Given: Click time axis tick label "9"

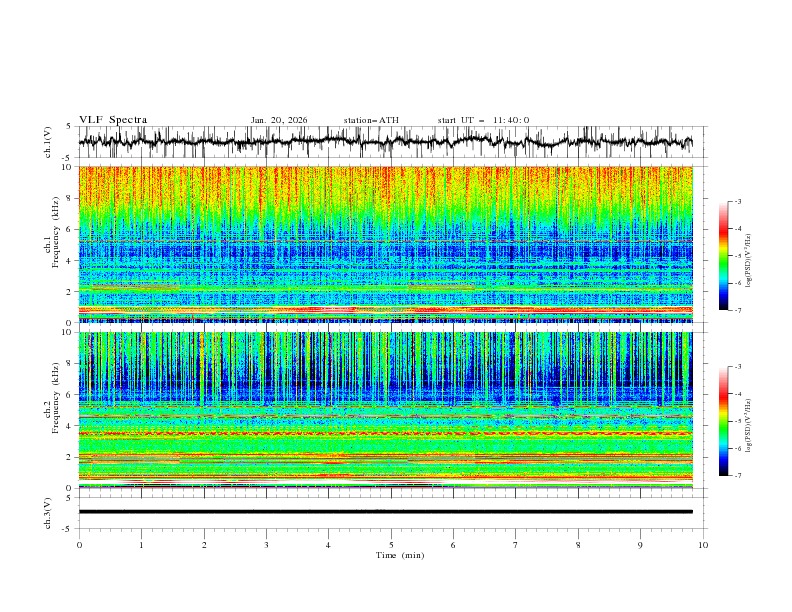Looking at the screenshot, I should (x=640, y=545).
